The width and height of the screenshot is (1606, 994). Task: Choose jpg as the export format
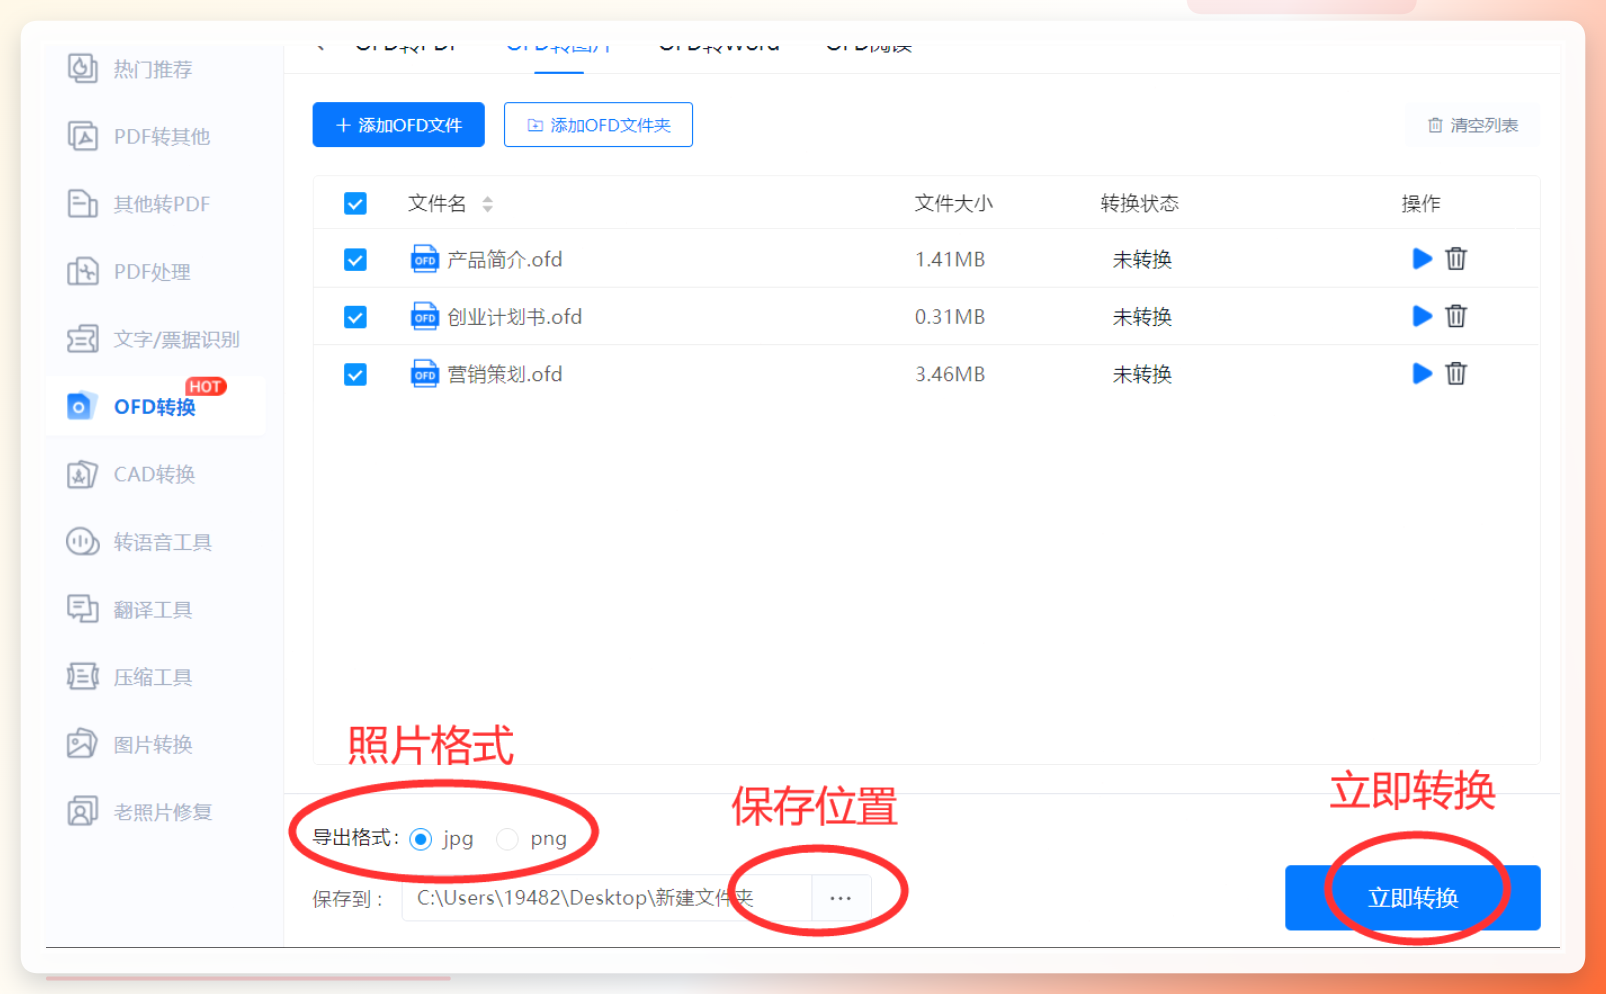[x=421, y=839]
